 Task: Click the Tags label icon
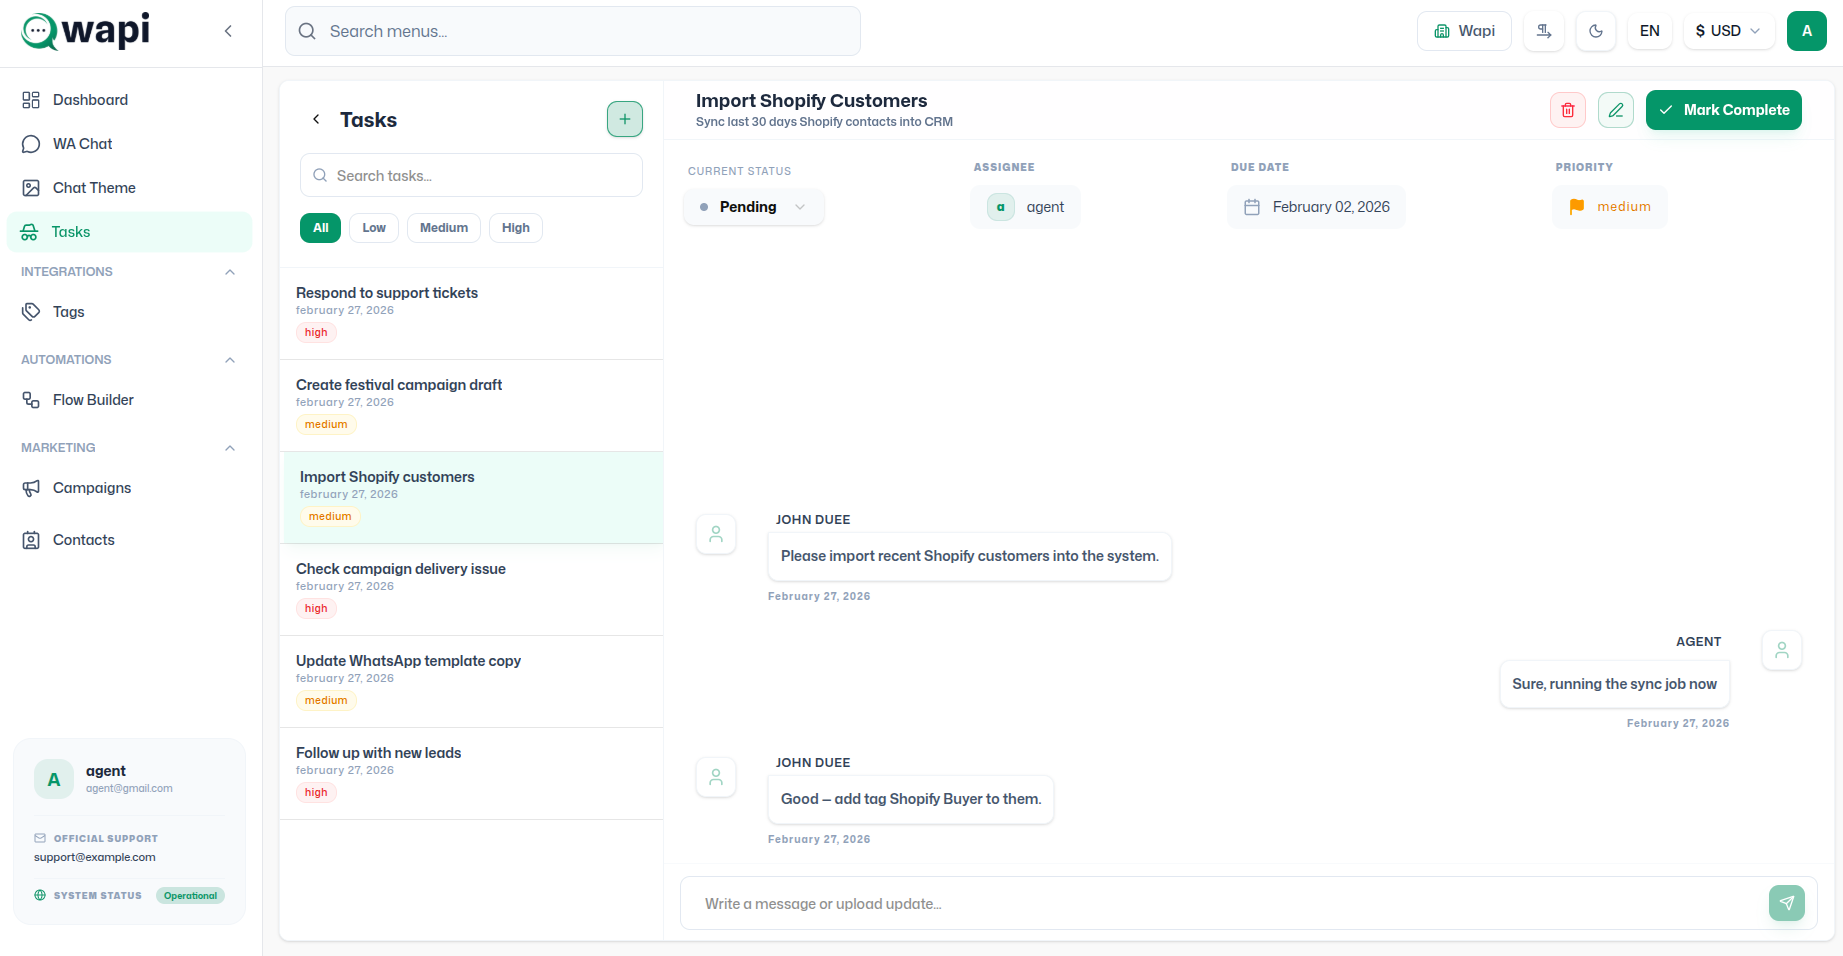point(31,312)
